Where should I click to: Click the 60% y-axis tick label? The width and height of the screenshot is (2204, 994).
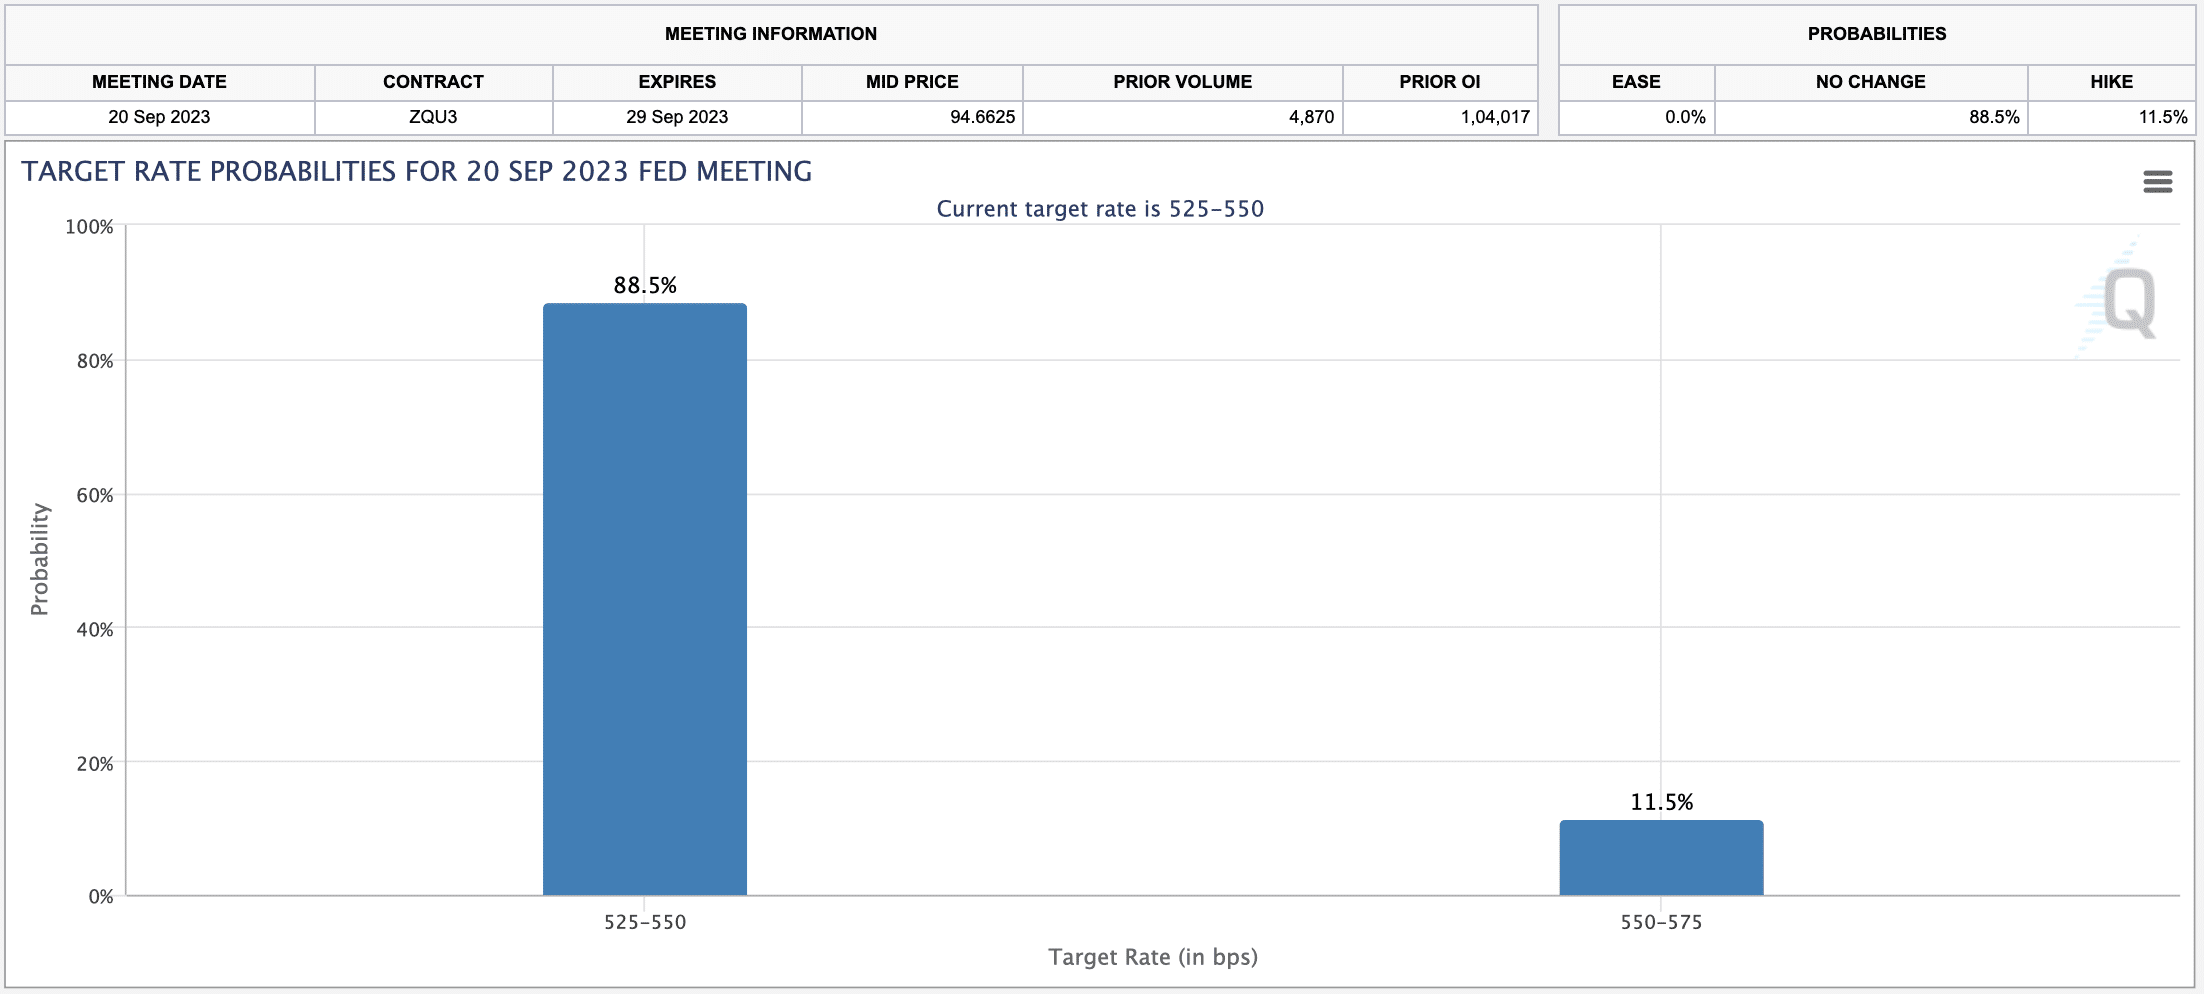[95, 495]
